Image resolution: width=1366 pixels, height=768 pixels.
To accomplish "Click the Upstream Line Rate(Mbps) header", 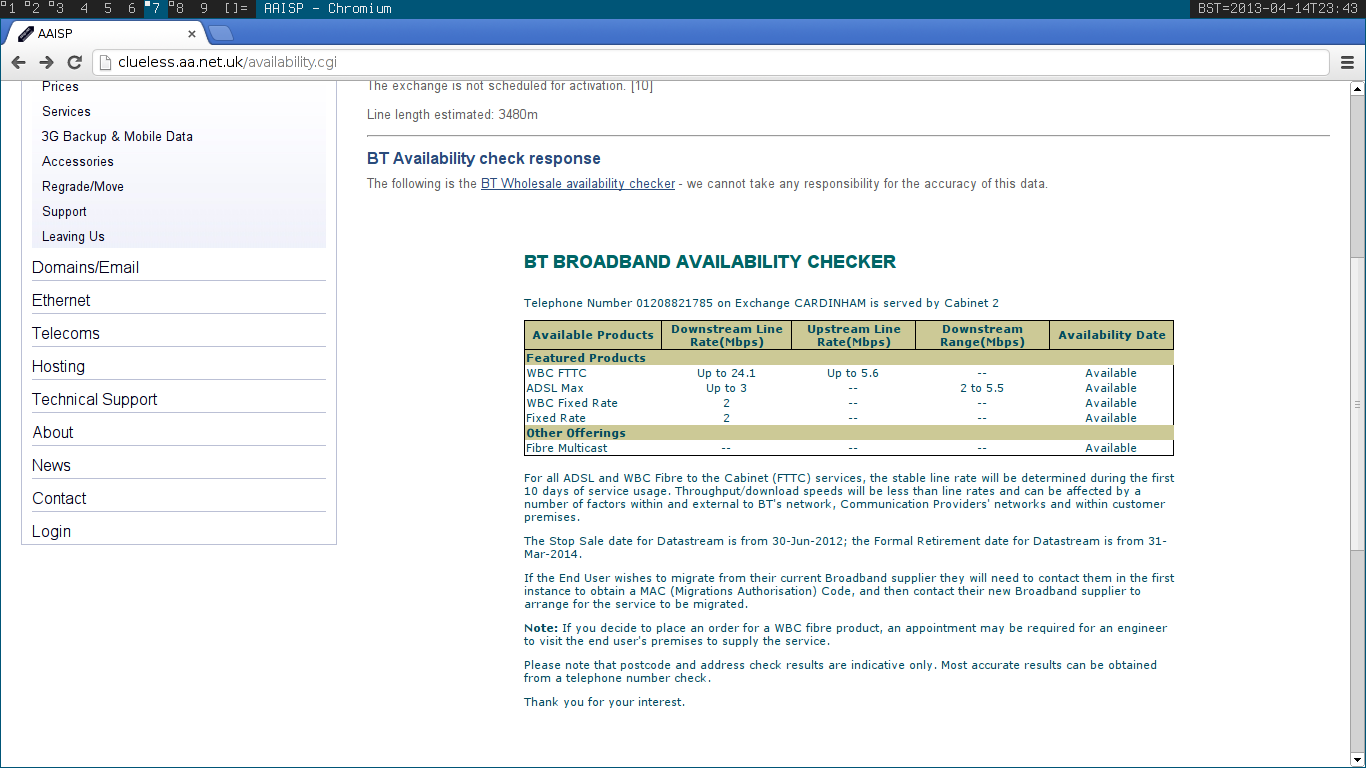I will [x=854, y=335].
